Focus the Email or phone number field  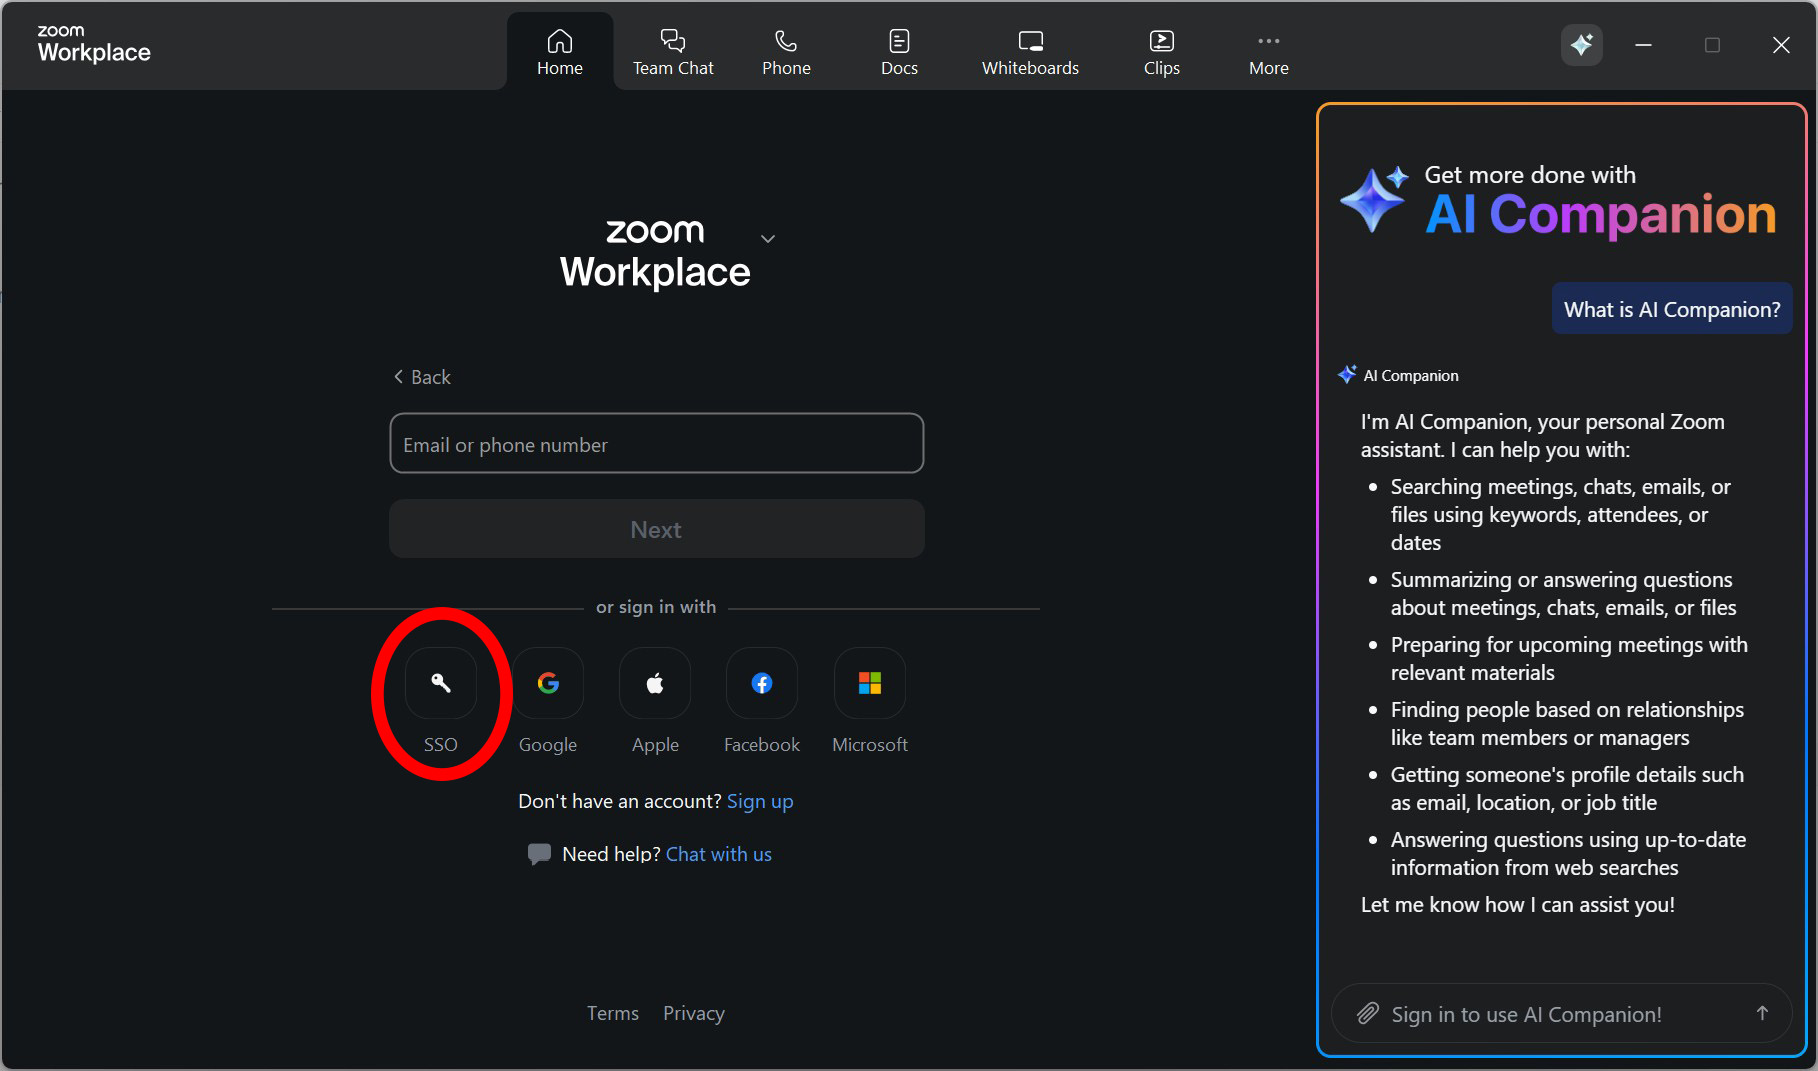coord(657,443)
